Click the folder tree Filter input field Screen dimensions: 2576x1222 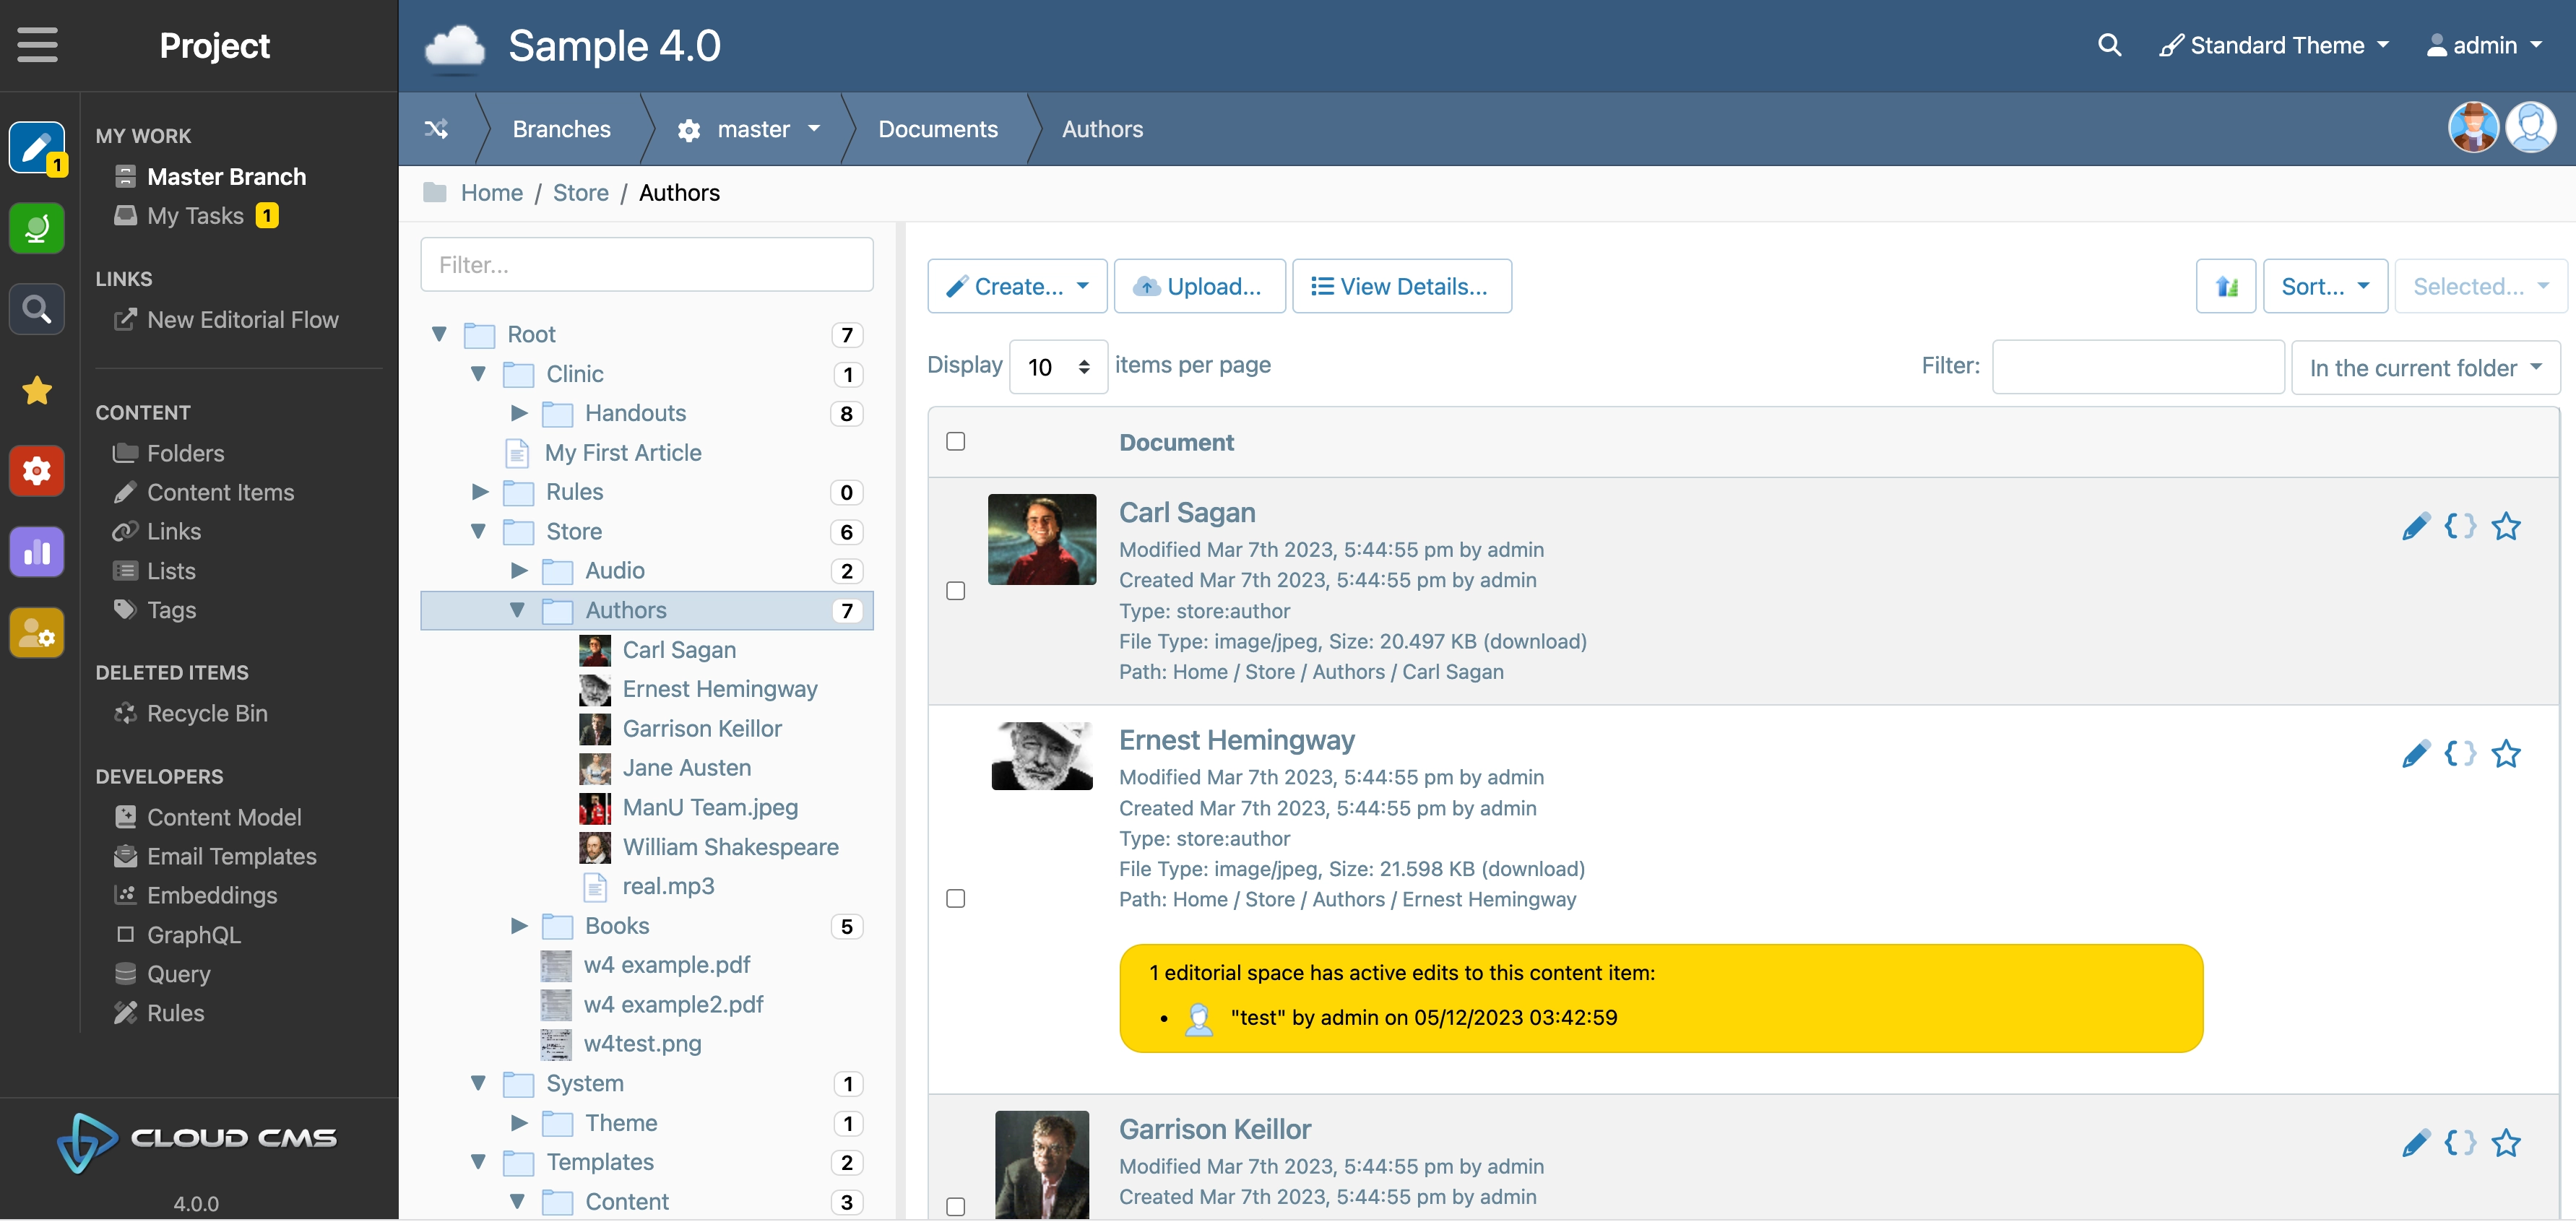point(646,265)
